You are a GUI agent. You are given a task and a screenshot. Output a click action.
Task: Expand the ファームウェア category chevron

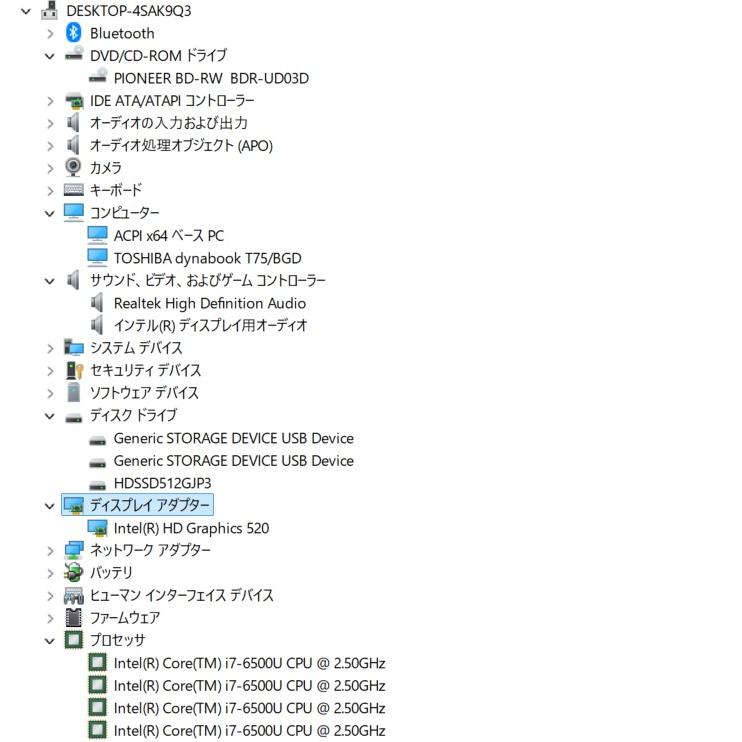tap(50, 618)
